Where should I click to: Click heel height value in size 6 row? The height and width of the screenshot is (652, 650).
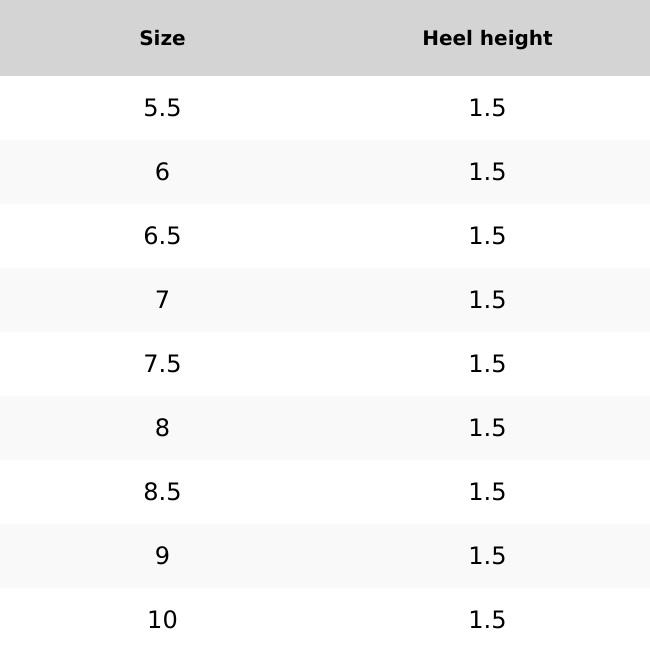coord(487,172)
